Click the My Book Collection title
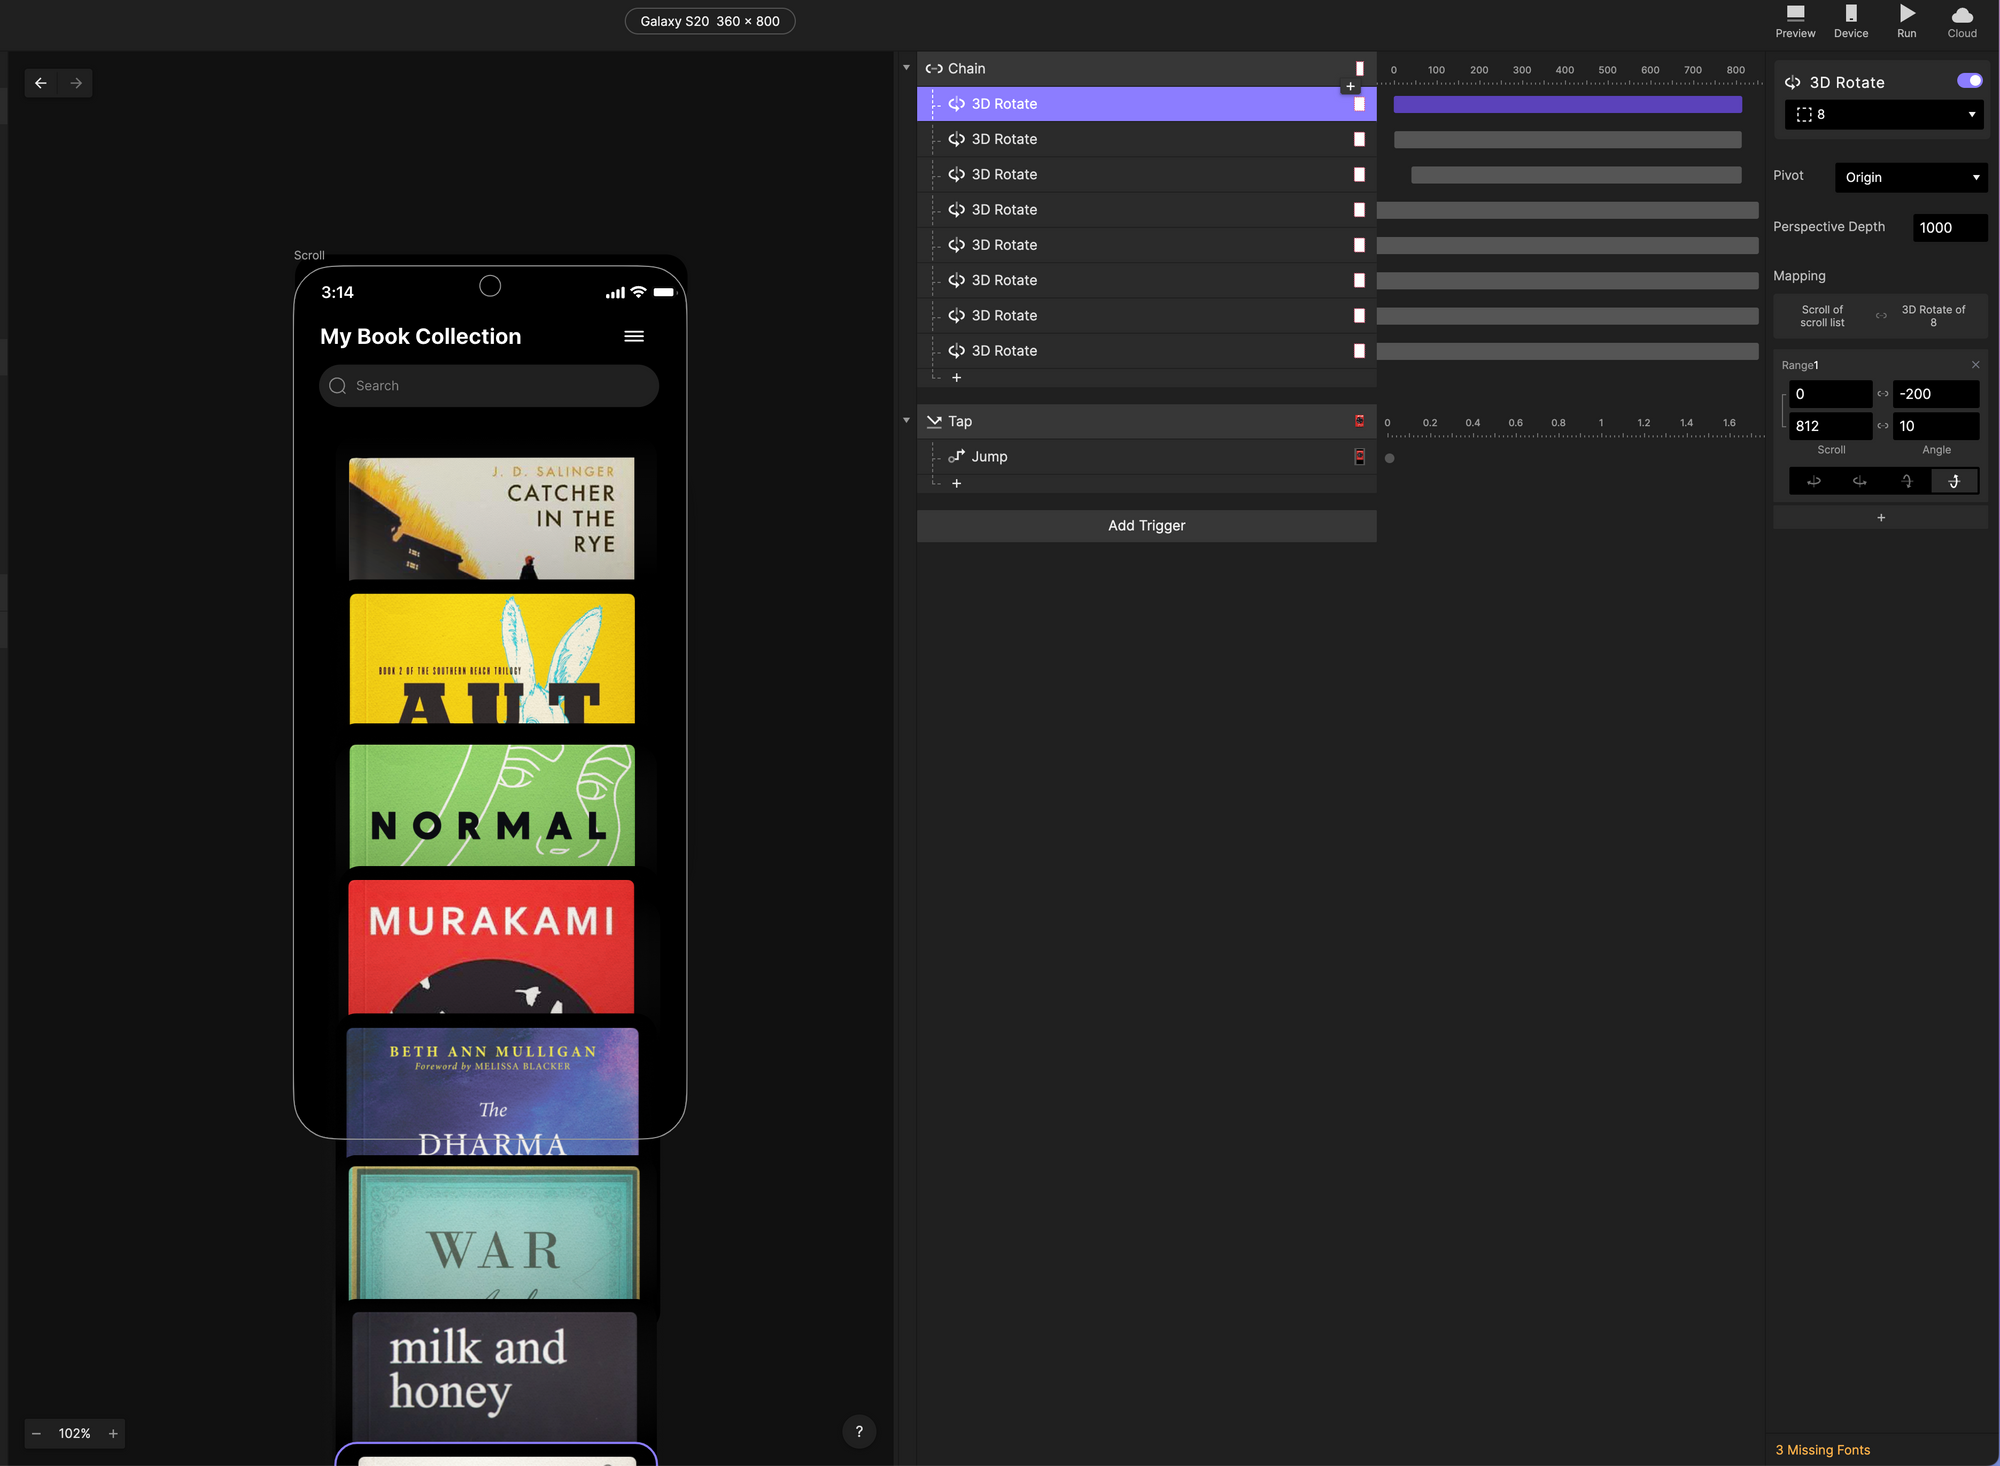Image resolution: width=2000 pixels, height=1466 pixels. pyautogui.click(x=420, y=336)
